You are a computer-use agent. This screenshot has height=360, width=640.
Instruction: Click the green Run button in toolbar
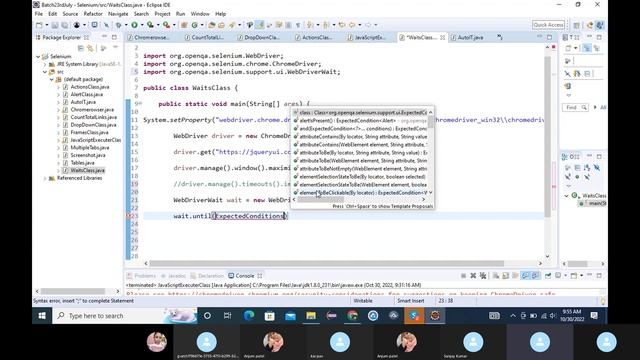pyautogui.click(x=134, y=25)
